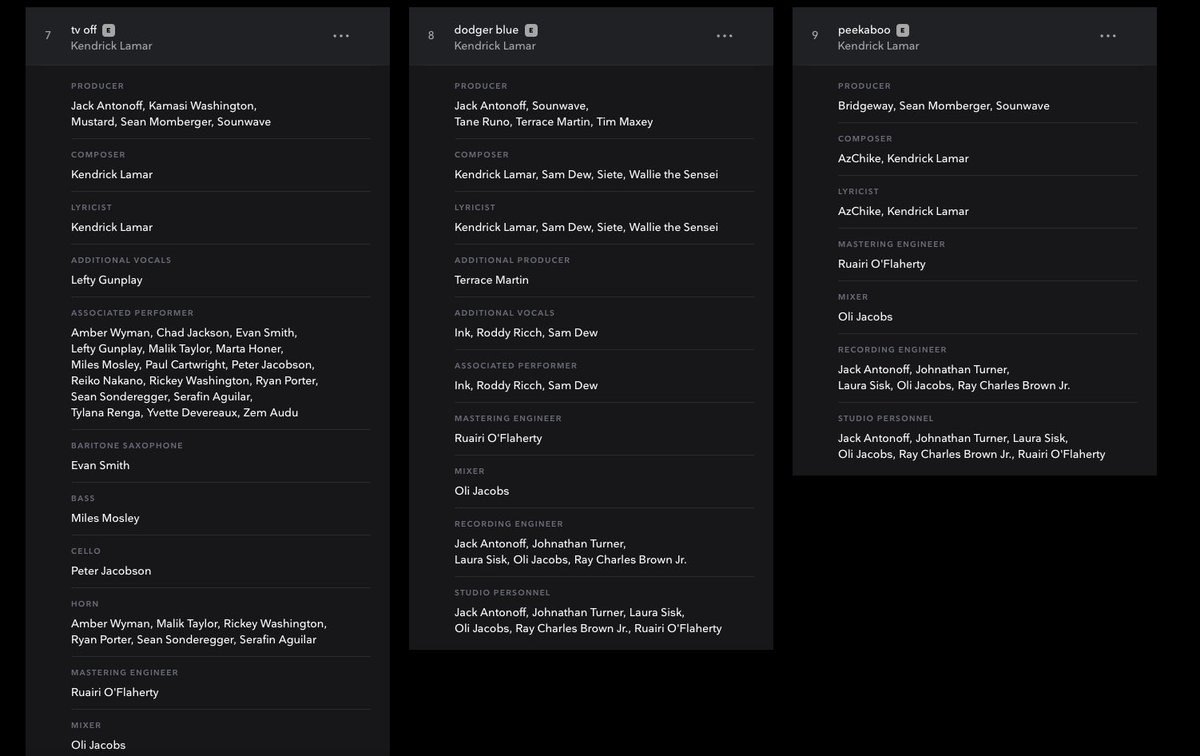Open the more options menu for dodger blue

click(724, 36)
